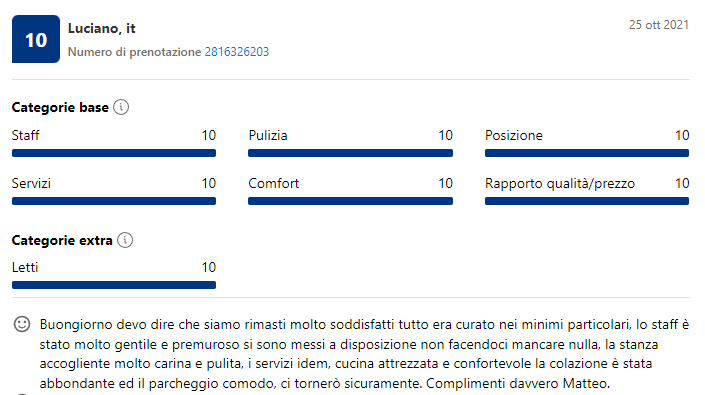Click the Comfort rating bar
Viewport: 705px width, 395px height.
[x=350, y=201]
